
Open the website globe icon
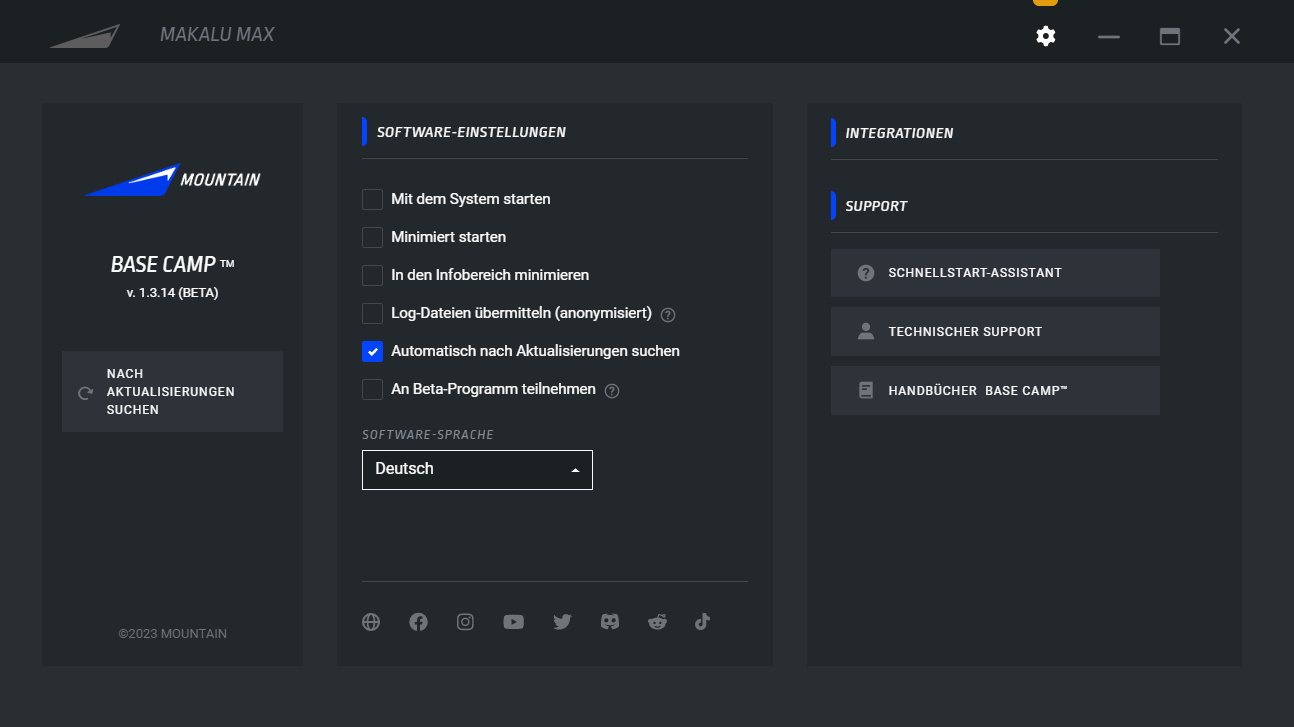pyautogui.click(x=371, y=622)
